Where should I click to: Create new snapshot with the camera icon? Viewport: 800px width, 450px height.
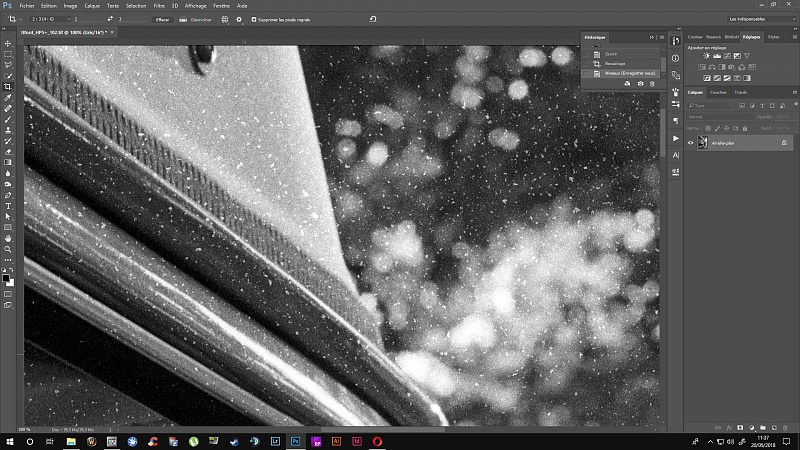pos(640,84)
